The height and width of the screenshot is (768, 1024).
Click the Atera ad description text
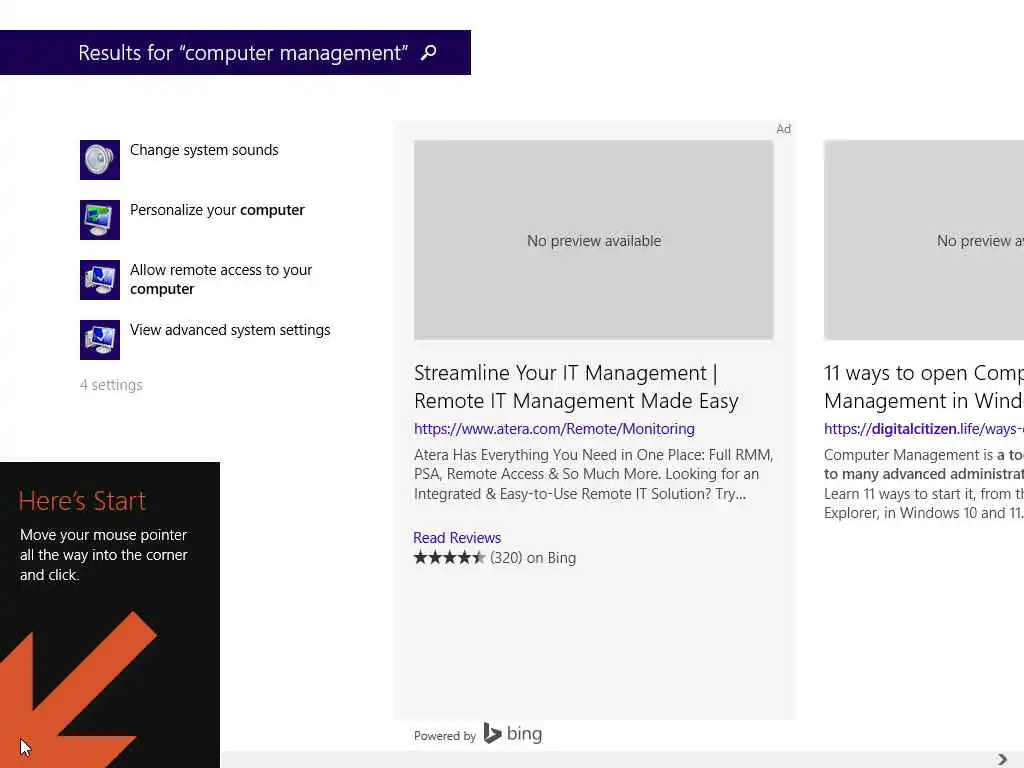(593, 474)
